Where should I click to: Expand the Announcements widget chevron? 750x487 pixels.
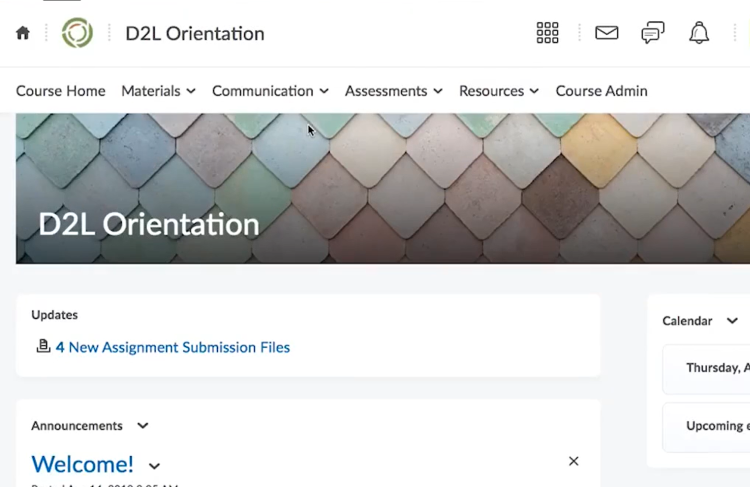point(143,426)
